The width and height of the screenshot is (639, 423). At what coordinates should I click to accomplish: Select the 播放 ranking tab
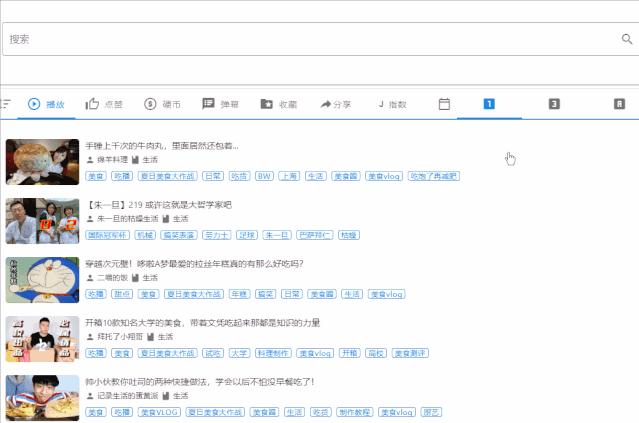point(46,104)
